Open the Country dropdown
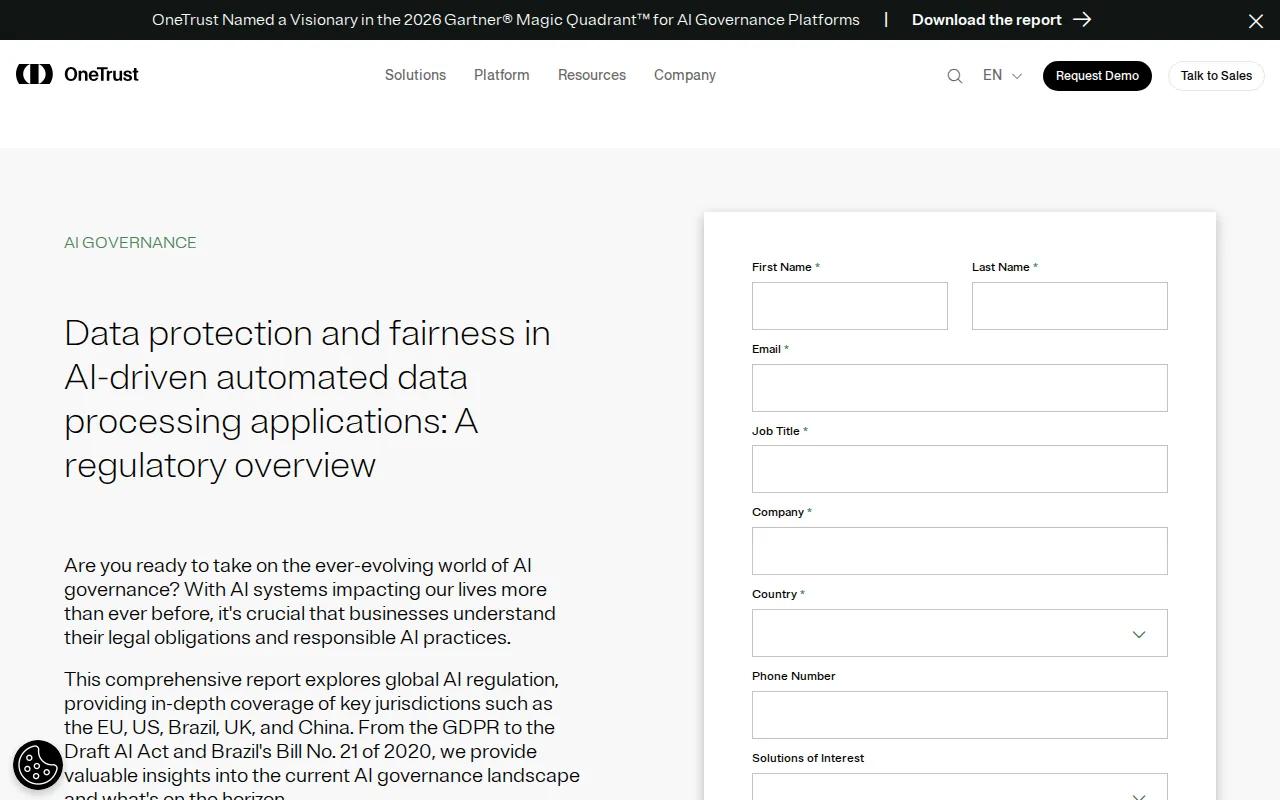 960,633
